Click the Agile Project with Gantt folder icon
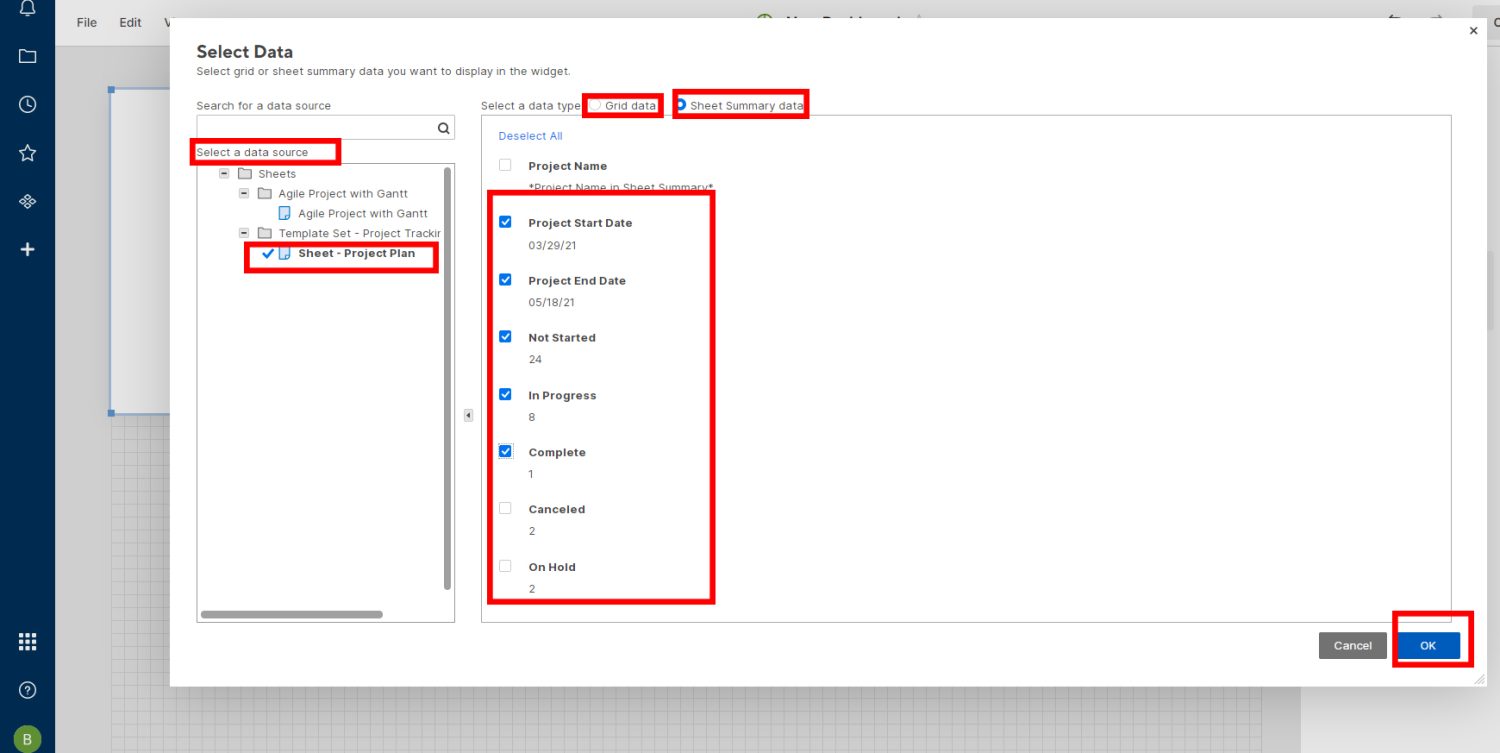This screenshot has width=1500, height=753. [x=265, y=194]
